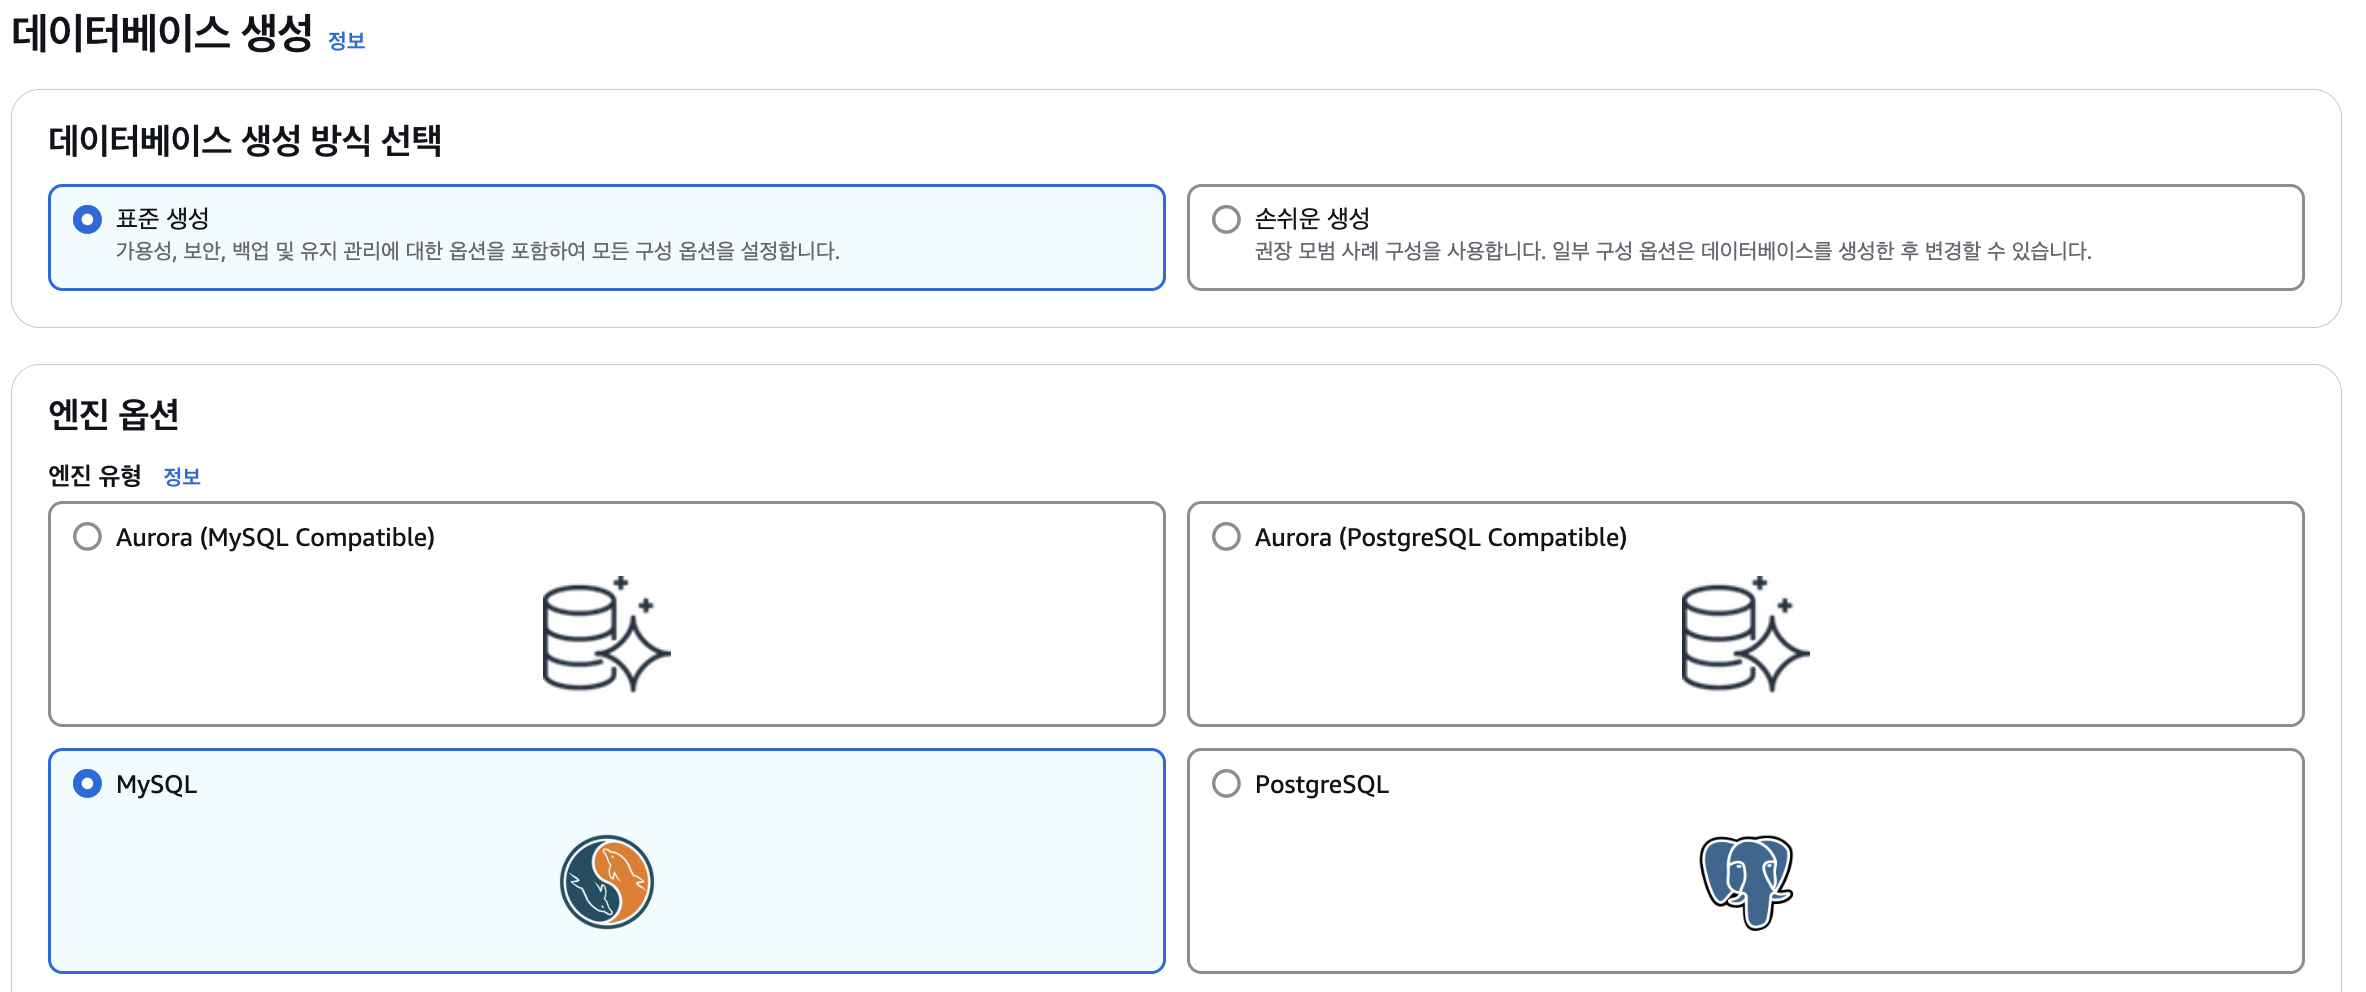Viewport: 2366px width, 992px height.
Task: Click the 엔진 옵션 heading
Action: (x=114, y=414)
